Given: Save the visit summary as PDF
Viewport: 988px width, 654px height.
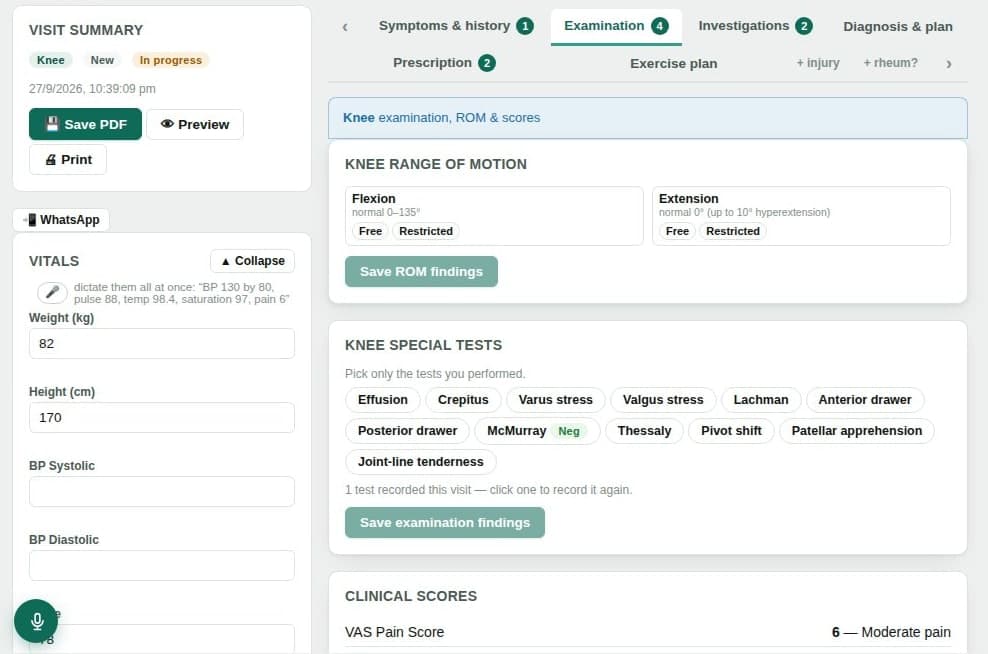Looking at the screenshot, I should [x=85, y=124].
